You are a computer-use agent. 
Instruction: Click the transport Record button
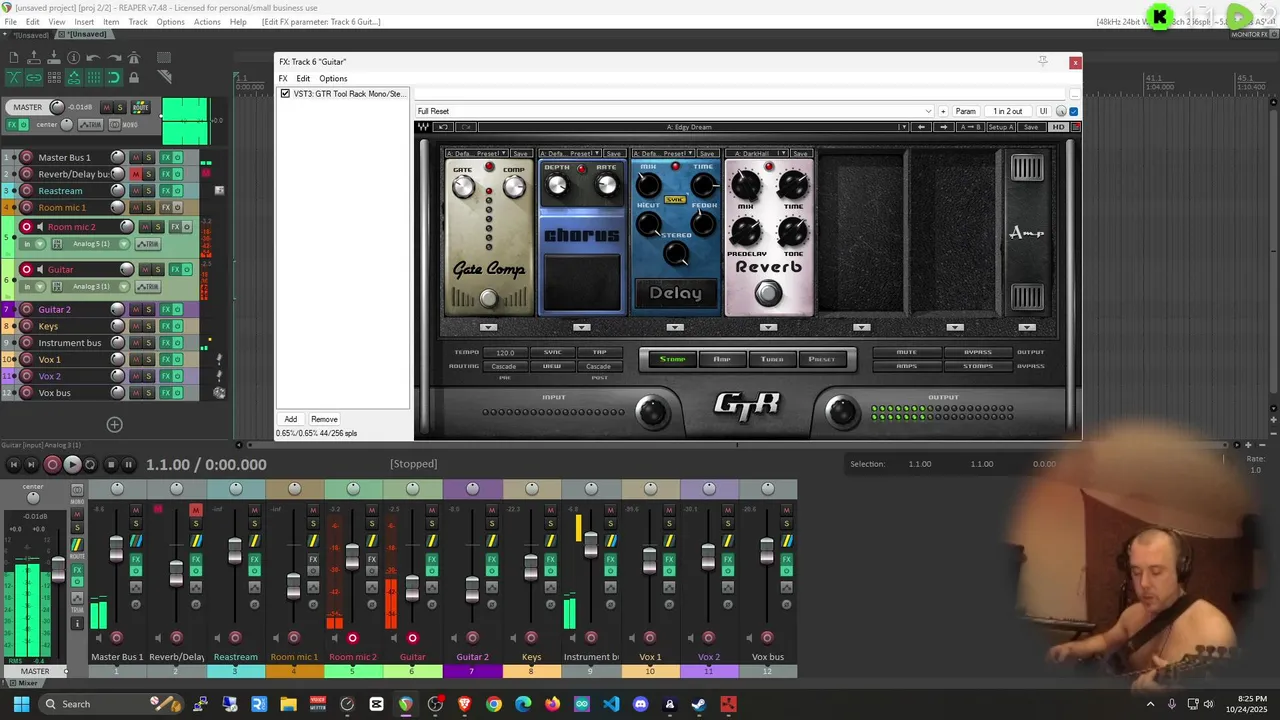click(x=53, y=464)
